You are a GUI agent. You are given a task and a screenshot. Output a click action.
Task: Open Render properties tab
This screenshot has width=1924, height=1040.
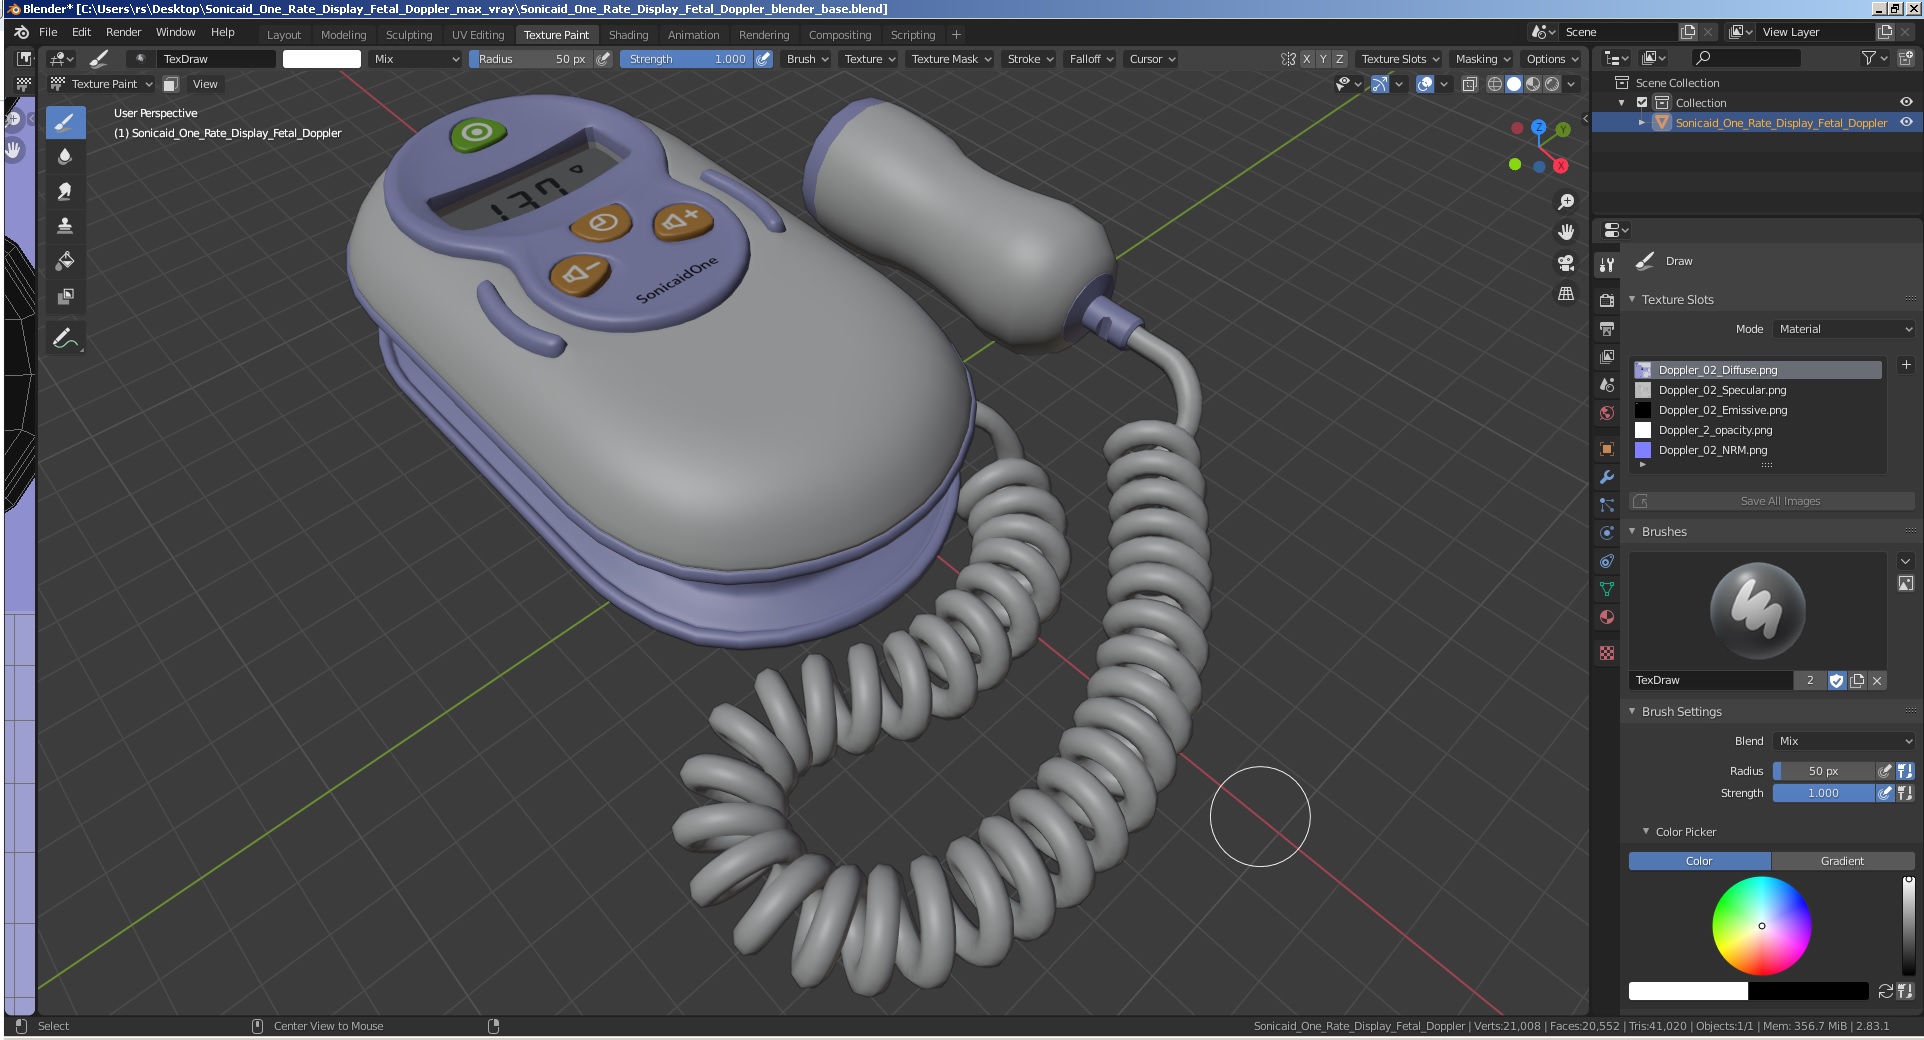(1607, 300)
